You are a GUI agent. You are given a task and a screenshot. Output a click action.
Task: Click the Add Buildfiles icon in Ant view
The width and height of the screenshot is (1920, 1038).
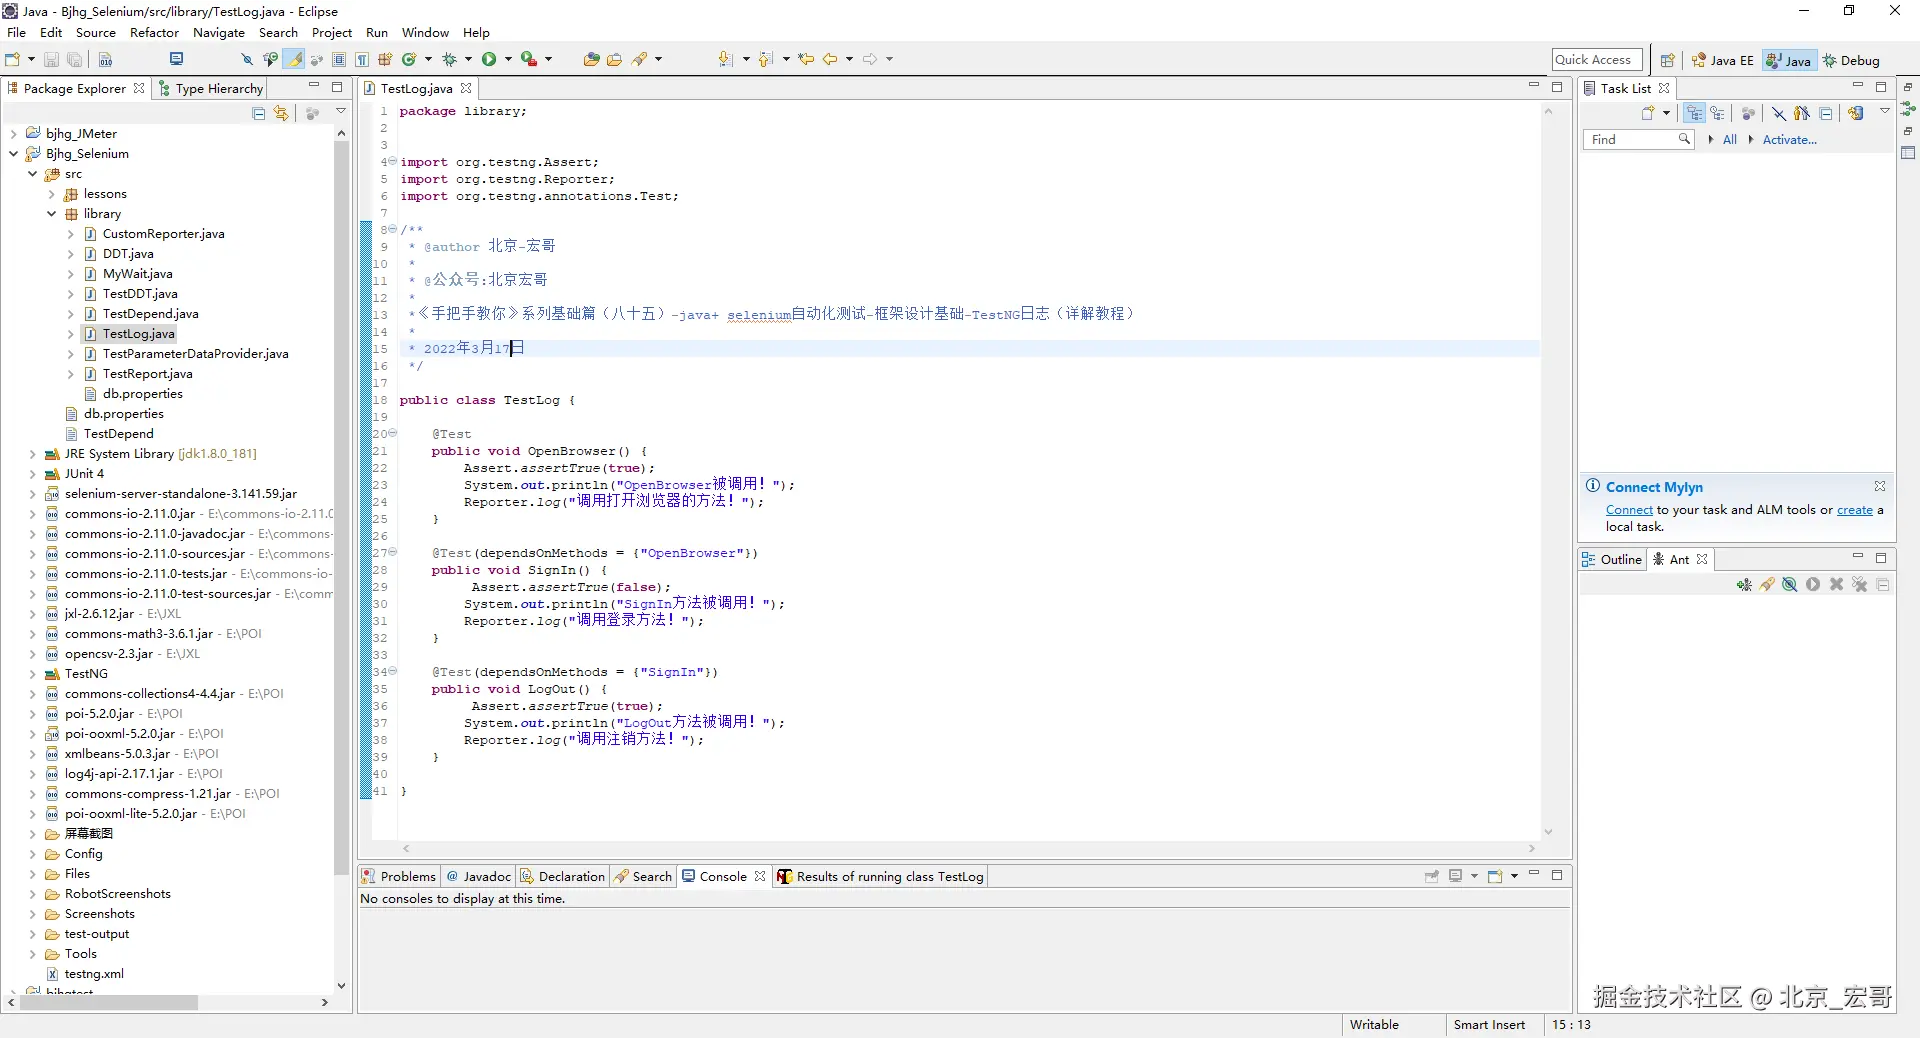click(x=1744, y=585)
